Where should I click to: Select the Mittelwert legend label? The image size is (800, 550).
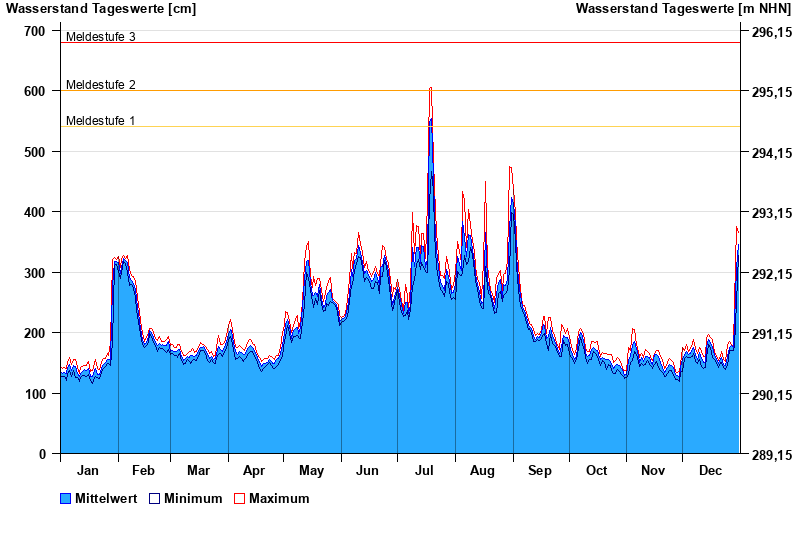106,498
